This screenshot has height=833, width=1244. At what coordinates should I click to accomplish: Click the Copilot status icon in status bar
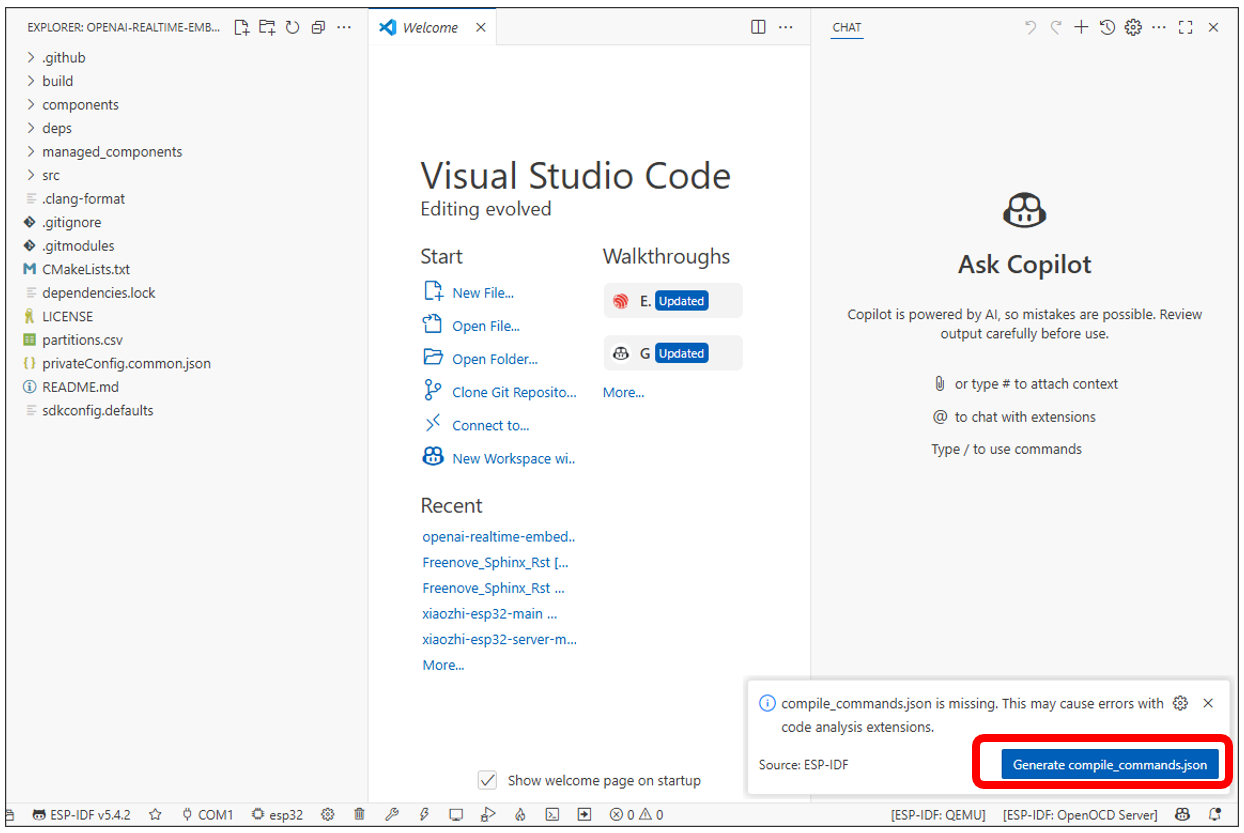(x=1182, y=815)
